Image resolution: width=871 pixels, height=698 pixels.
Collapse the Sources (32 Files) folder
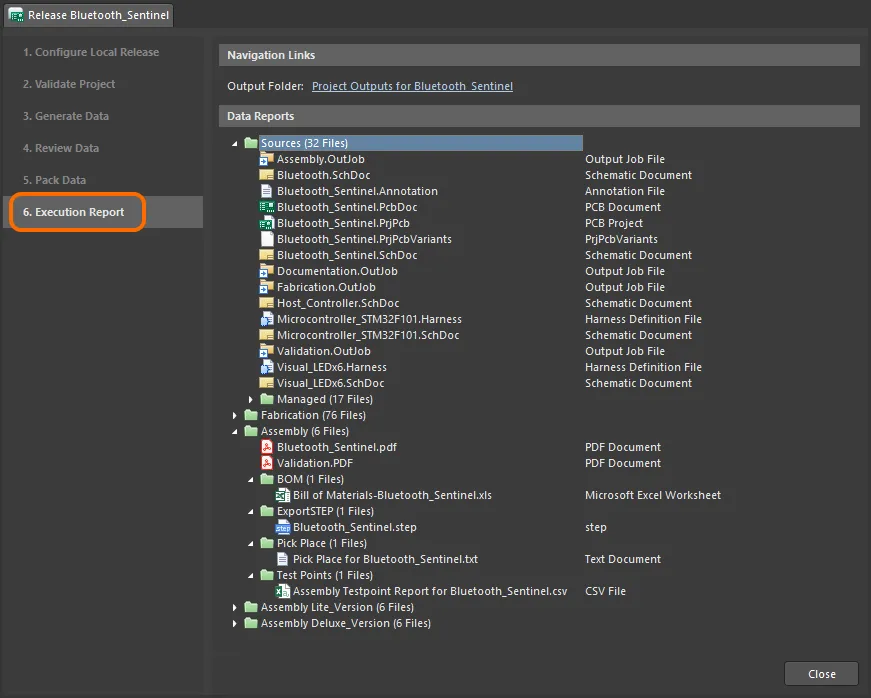pos(236,144)
